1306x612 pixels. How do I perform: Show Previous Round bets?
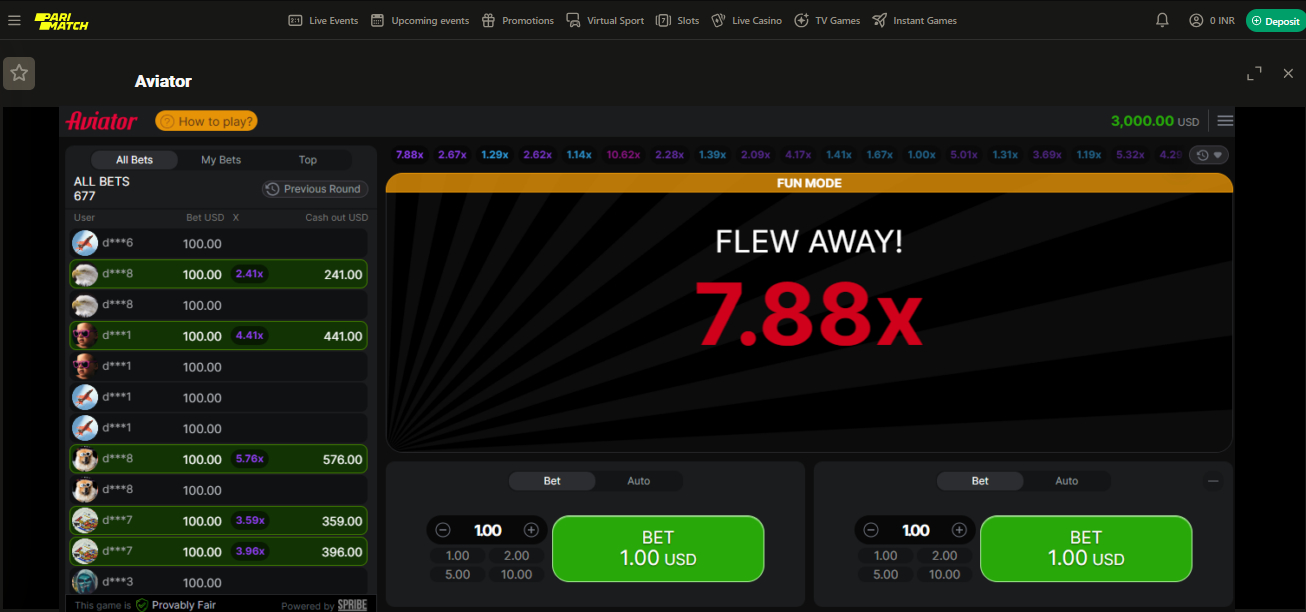(315, 189)
